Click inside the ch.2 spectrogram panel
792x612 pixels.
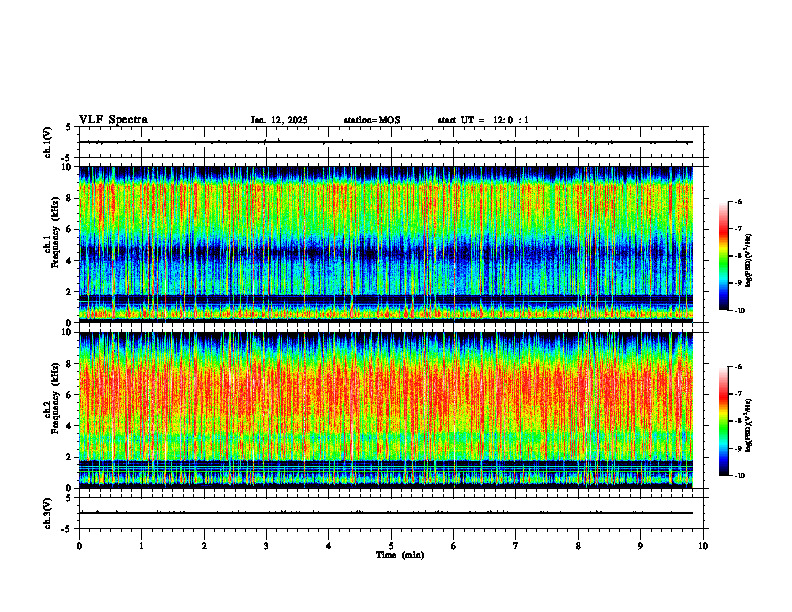pyautogui.click(x=386, y=410)
